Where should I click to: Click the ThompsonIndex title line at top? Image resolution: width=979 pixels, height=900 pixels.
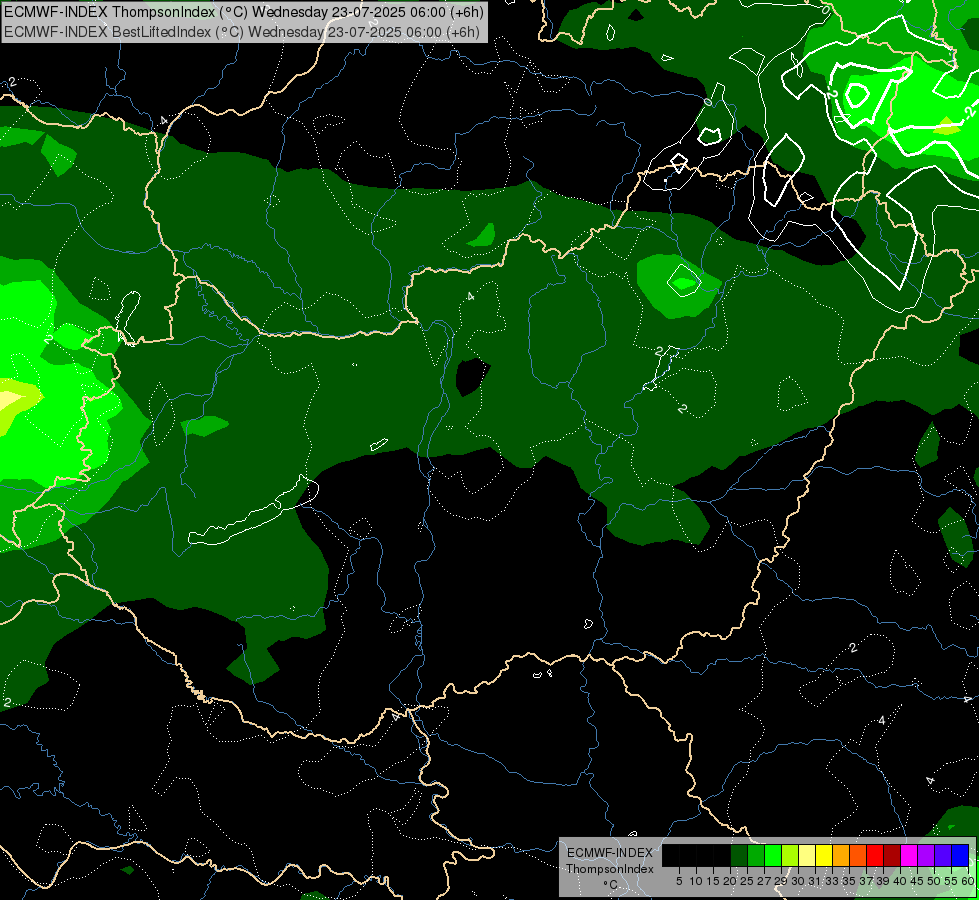[x=244, y=12]
